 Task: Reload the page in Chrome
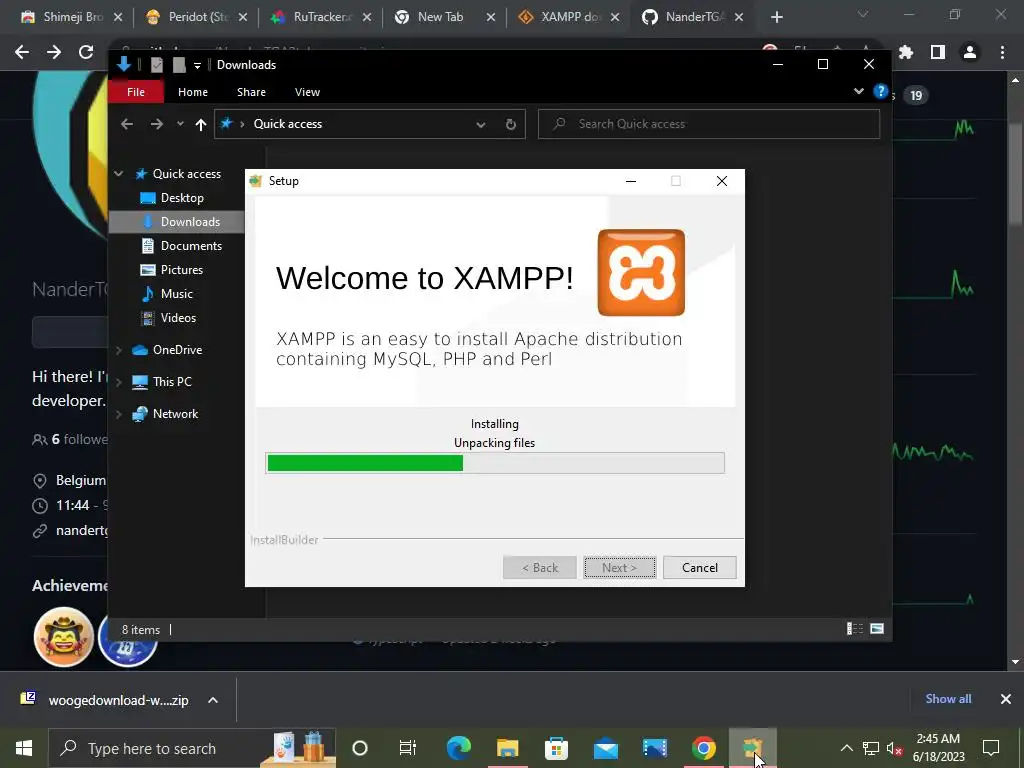click(86, 52)
